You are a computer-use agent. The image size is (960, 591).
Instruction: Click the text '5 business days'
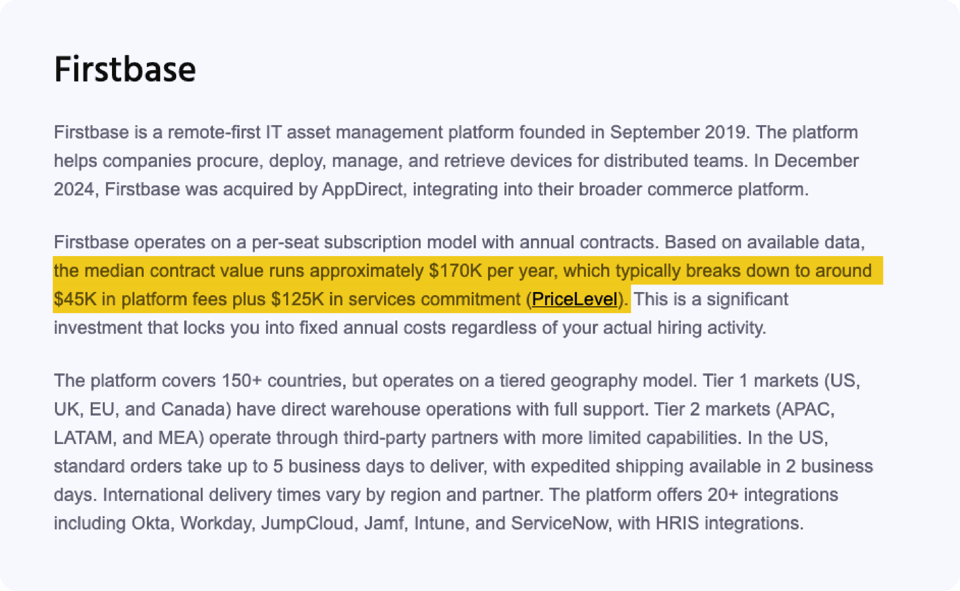[339, 467]
